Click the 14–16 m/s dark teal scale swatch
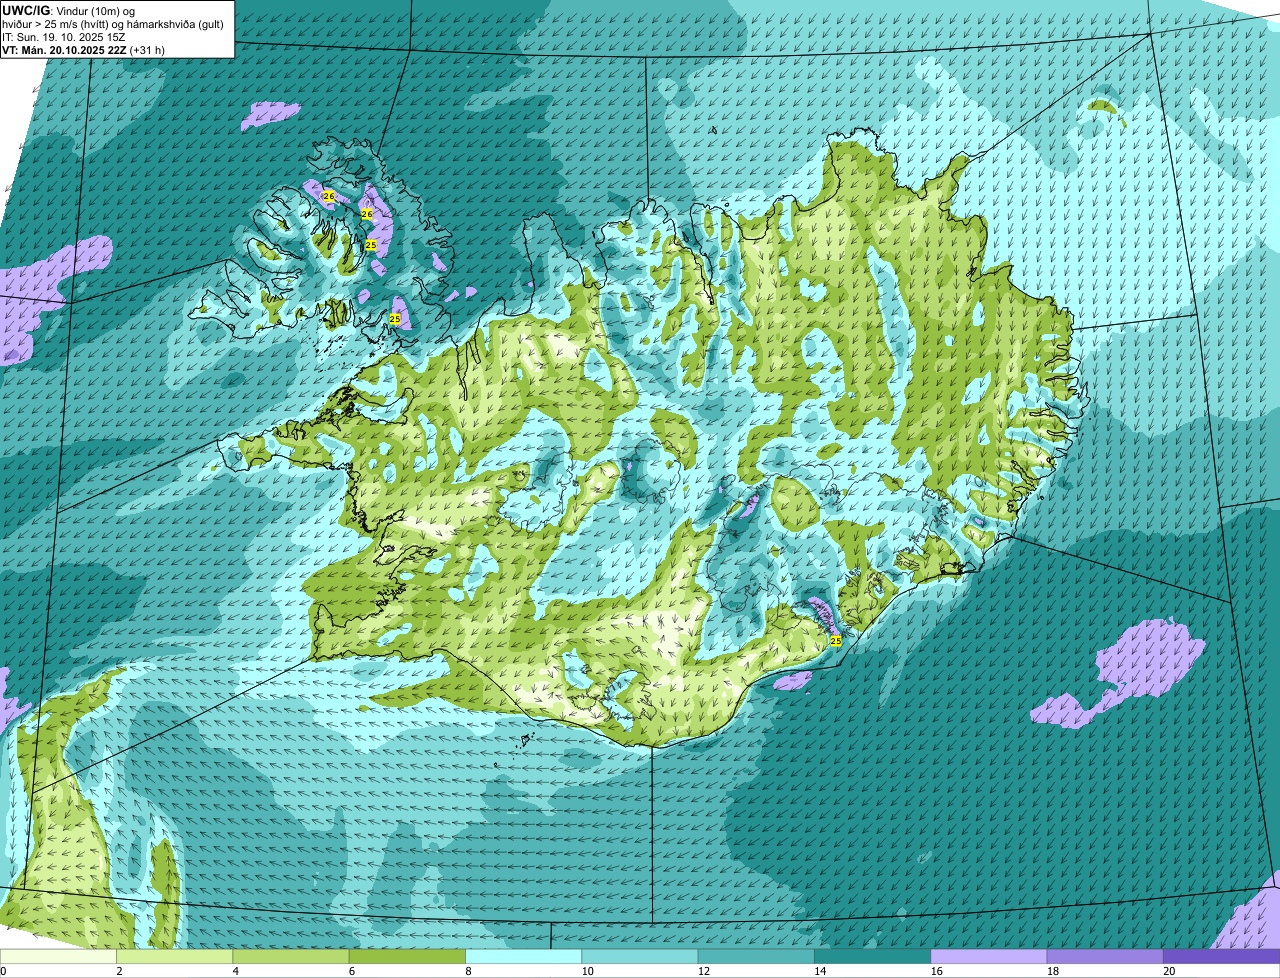This screenshot has width=1280, height=978. click(872, 956)
